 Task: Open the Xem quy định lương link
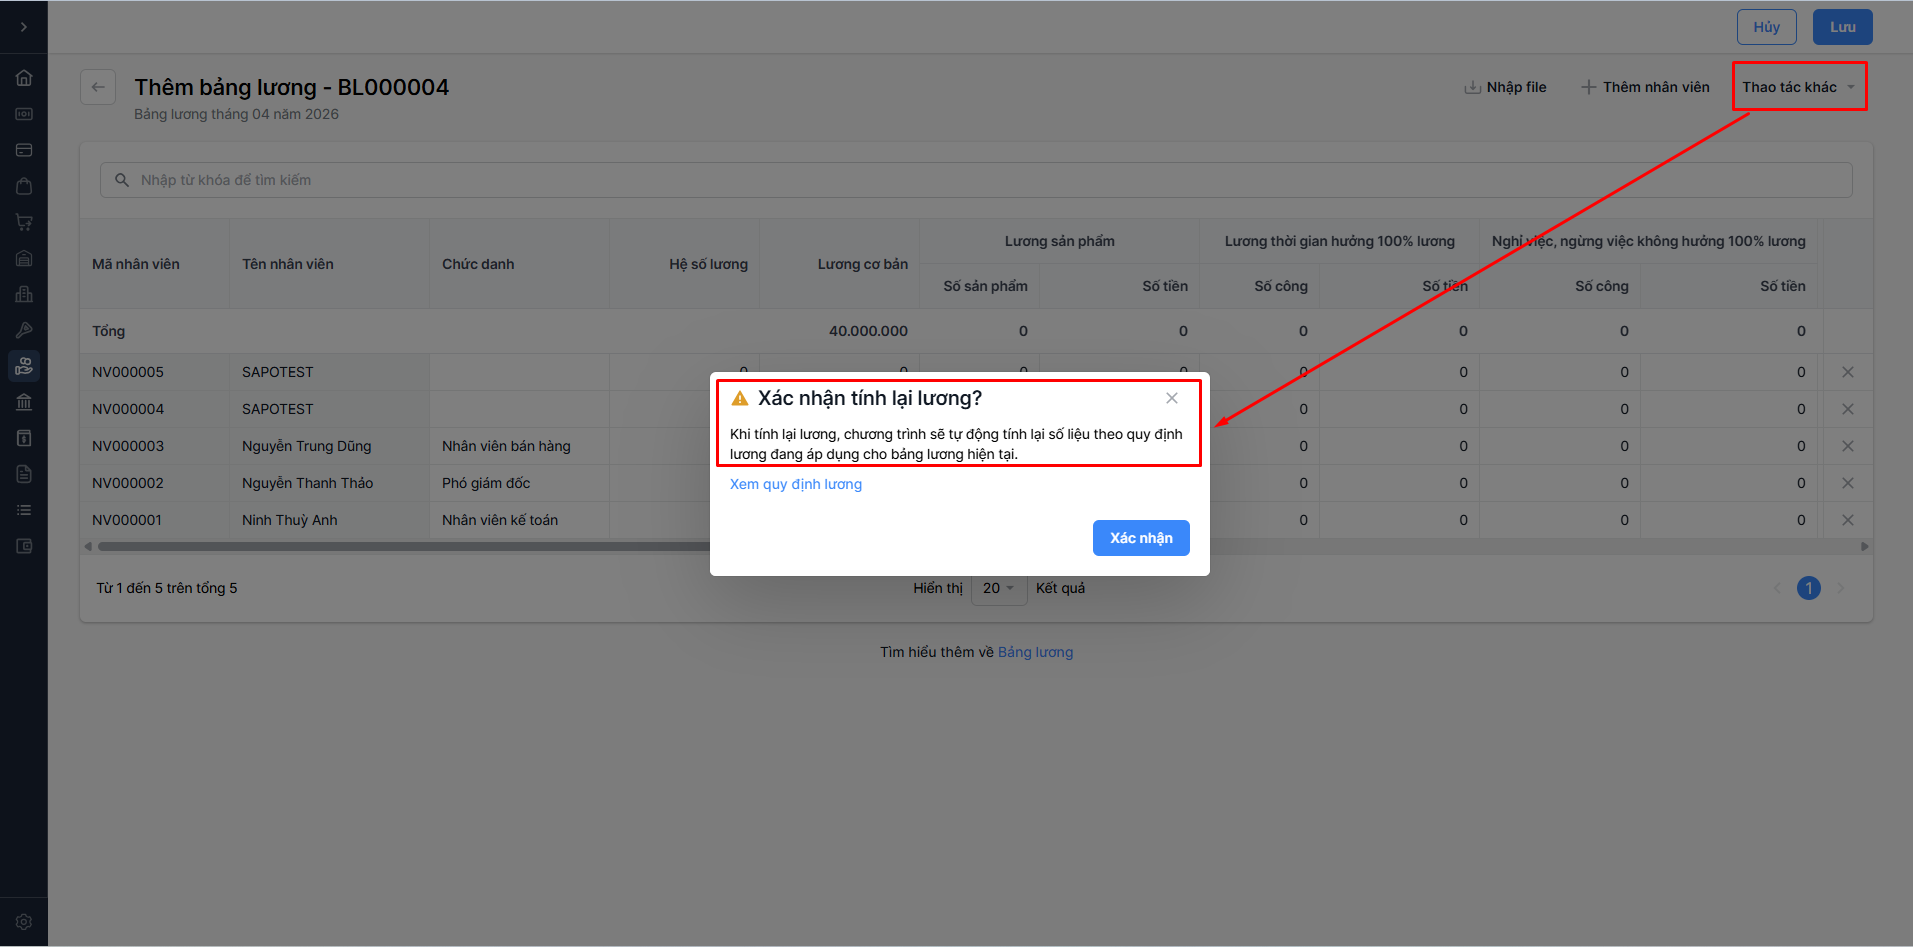[795, 484]
